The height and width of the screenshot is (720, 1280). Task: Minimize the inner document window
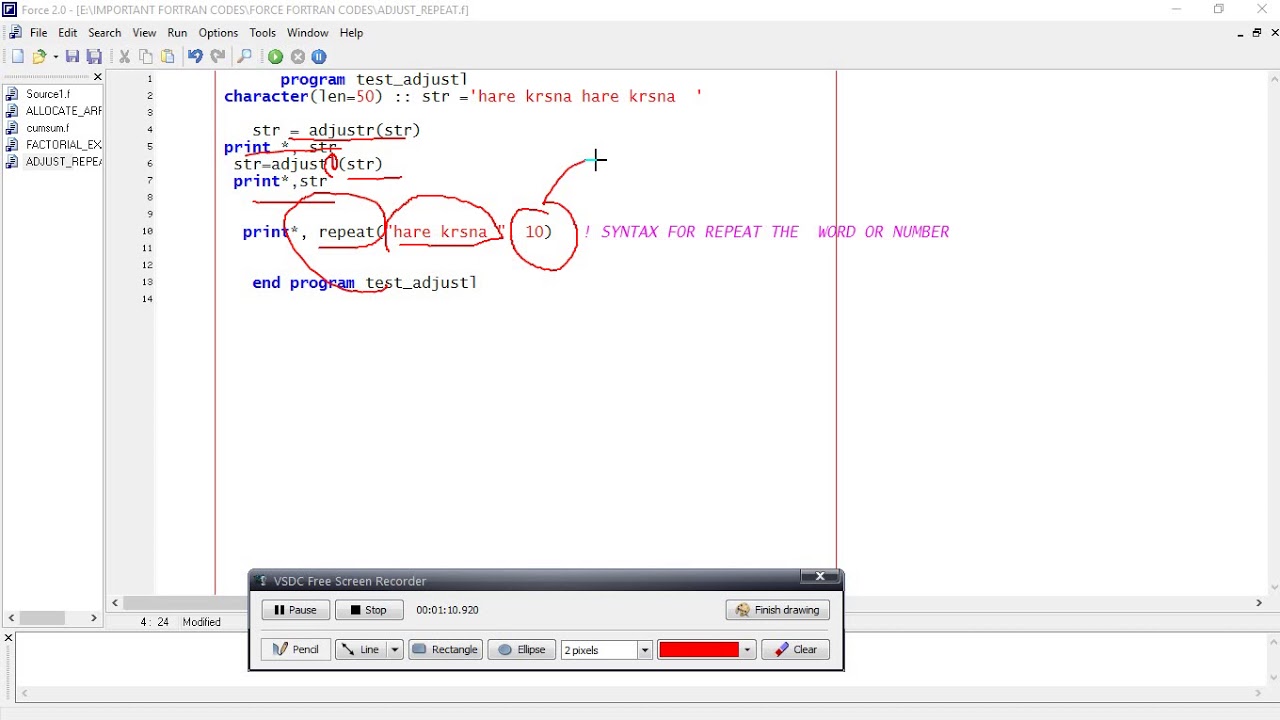click(x=1240, y=33)
